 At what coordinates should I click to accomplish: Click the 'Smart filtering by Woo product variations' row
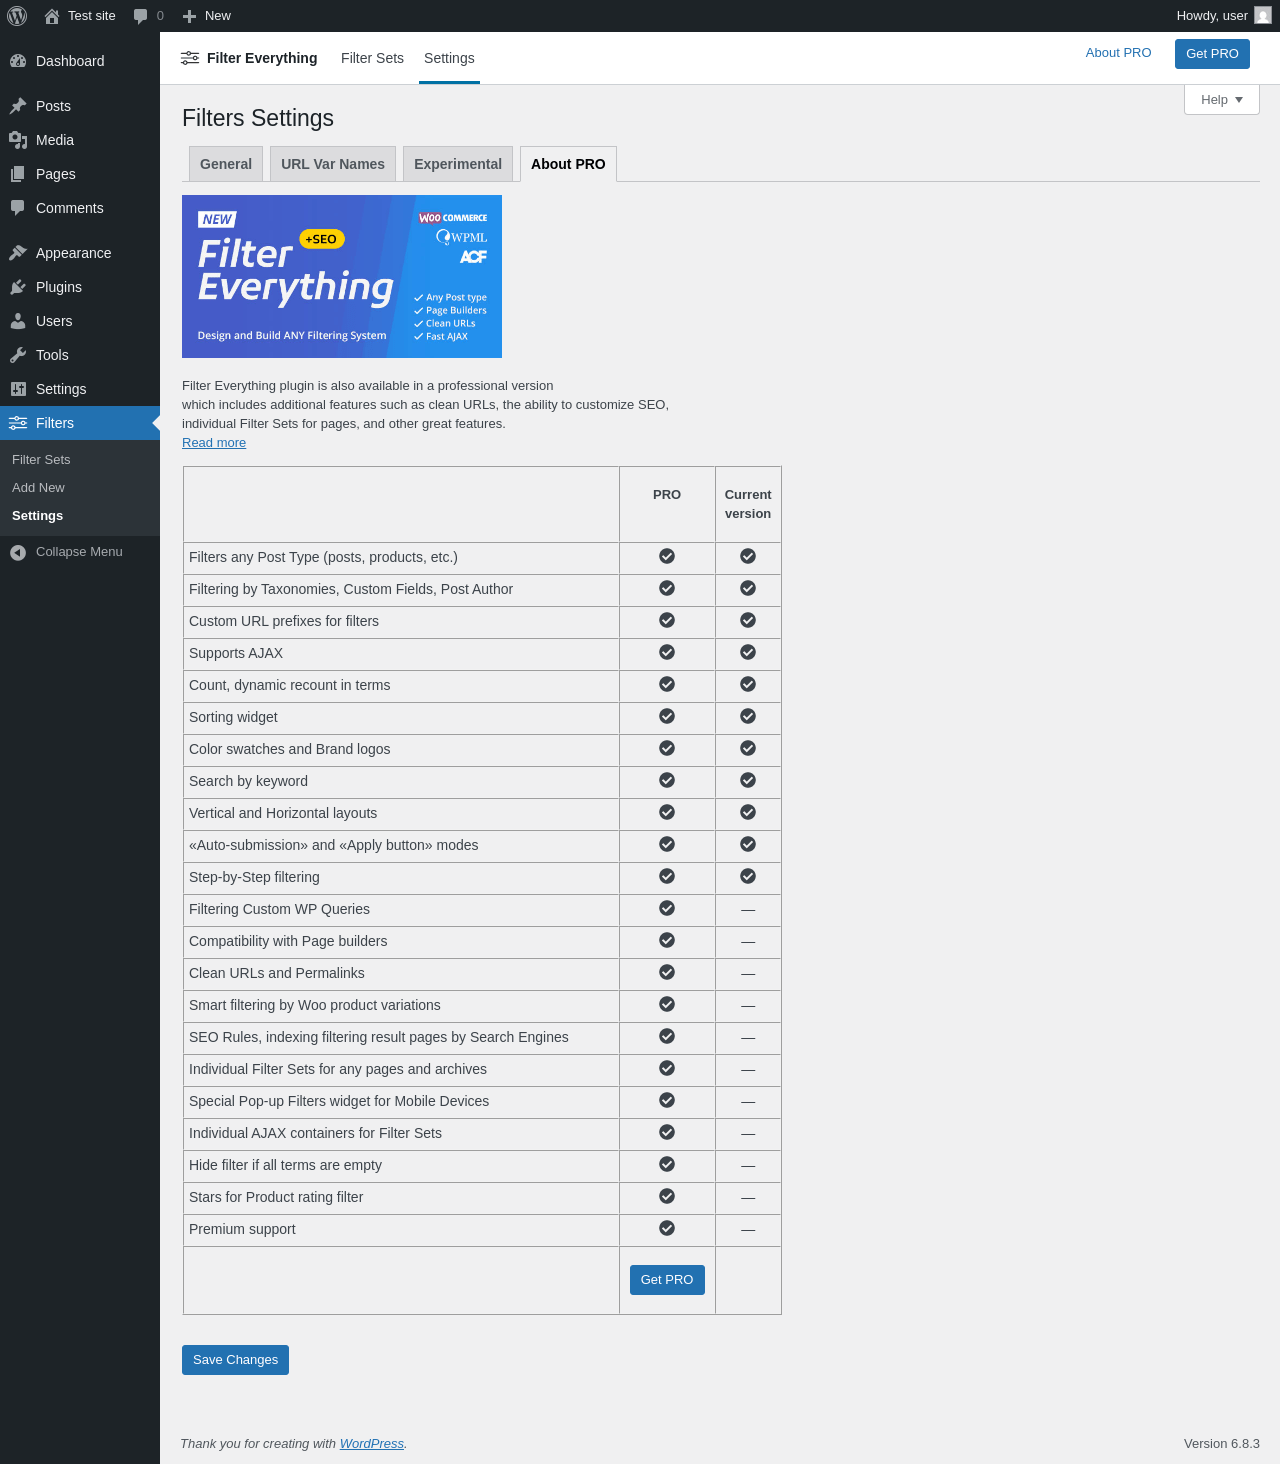click(x=482, y=1006)
